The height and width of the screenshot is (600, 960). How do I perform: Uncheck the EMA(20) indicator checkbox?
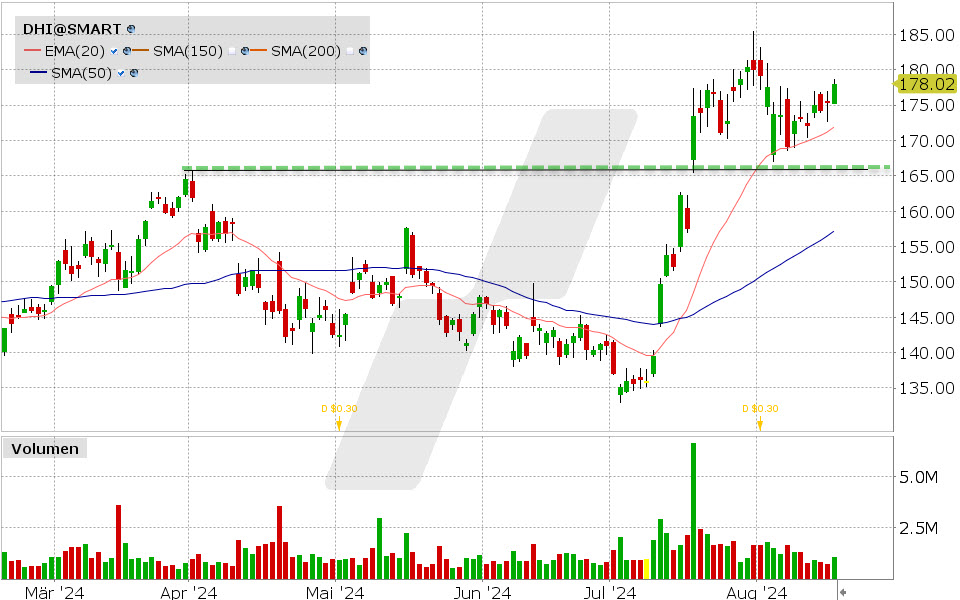click(x=114, y=51)
